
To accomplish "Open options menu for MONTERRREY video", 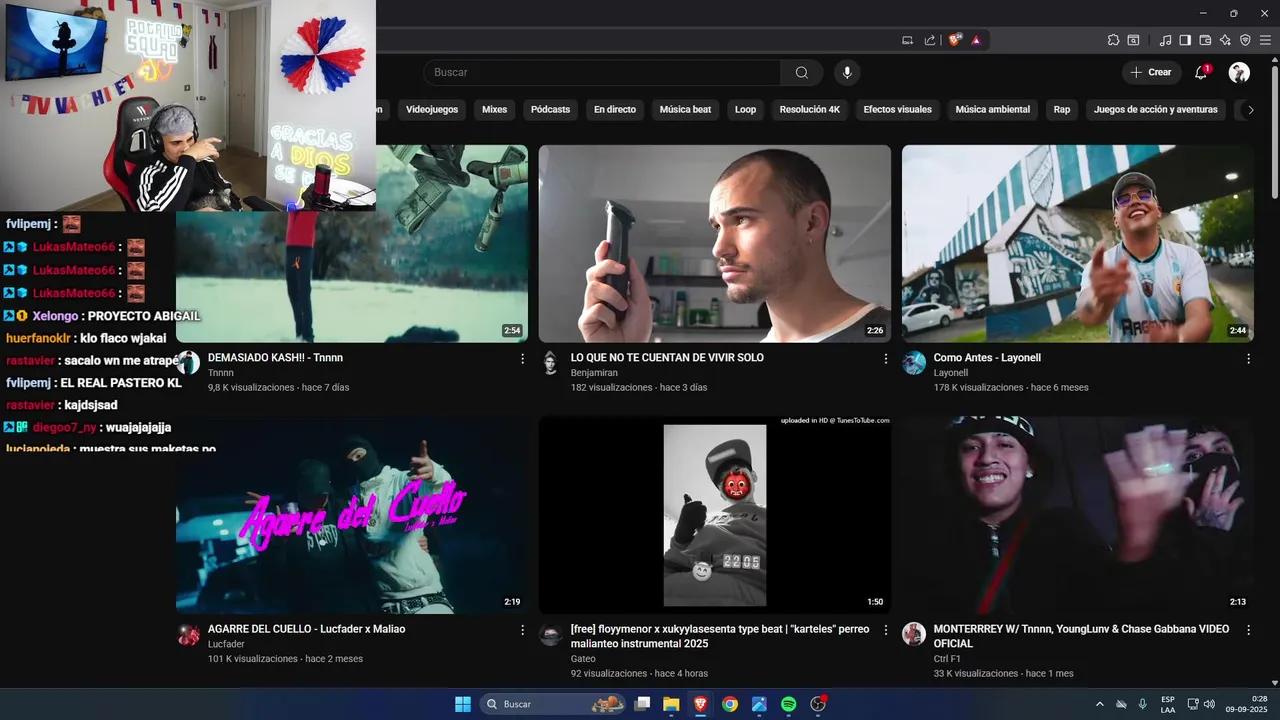I will (1248, 630).
